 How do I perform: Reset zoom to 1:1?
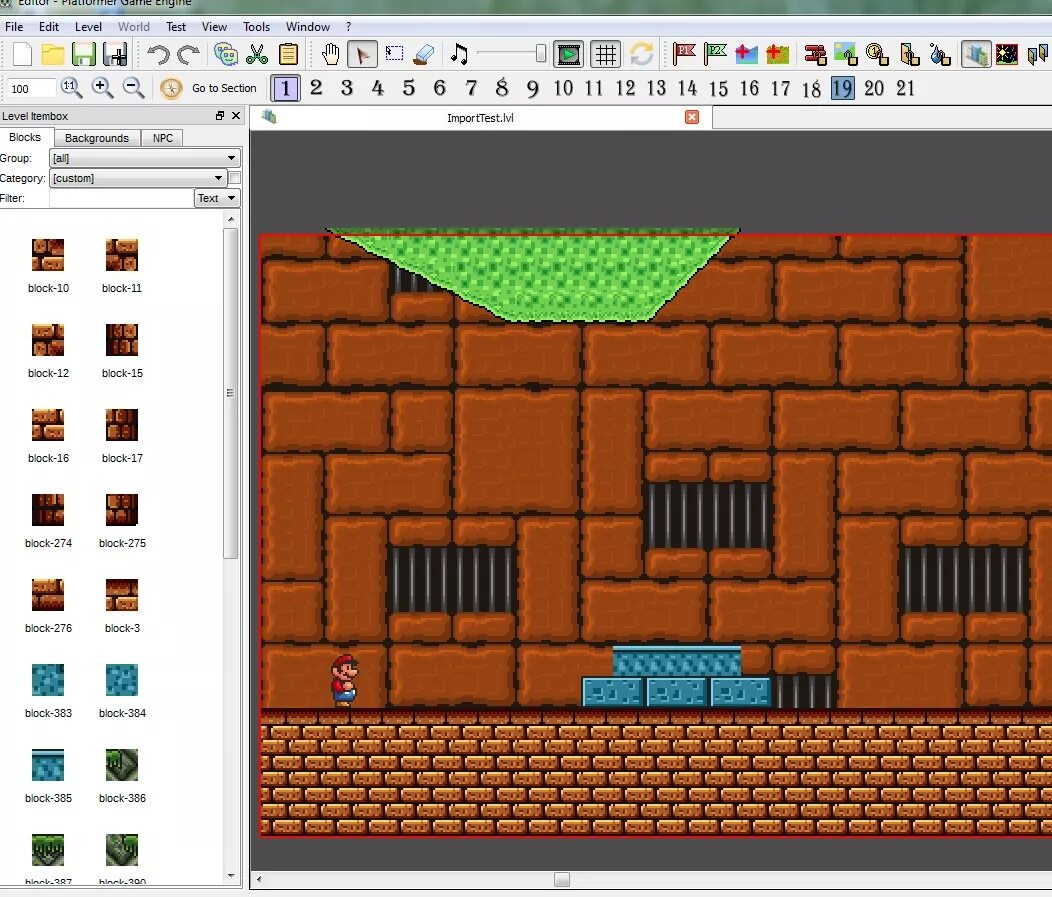pos(71,88)
